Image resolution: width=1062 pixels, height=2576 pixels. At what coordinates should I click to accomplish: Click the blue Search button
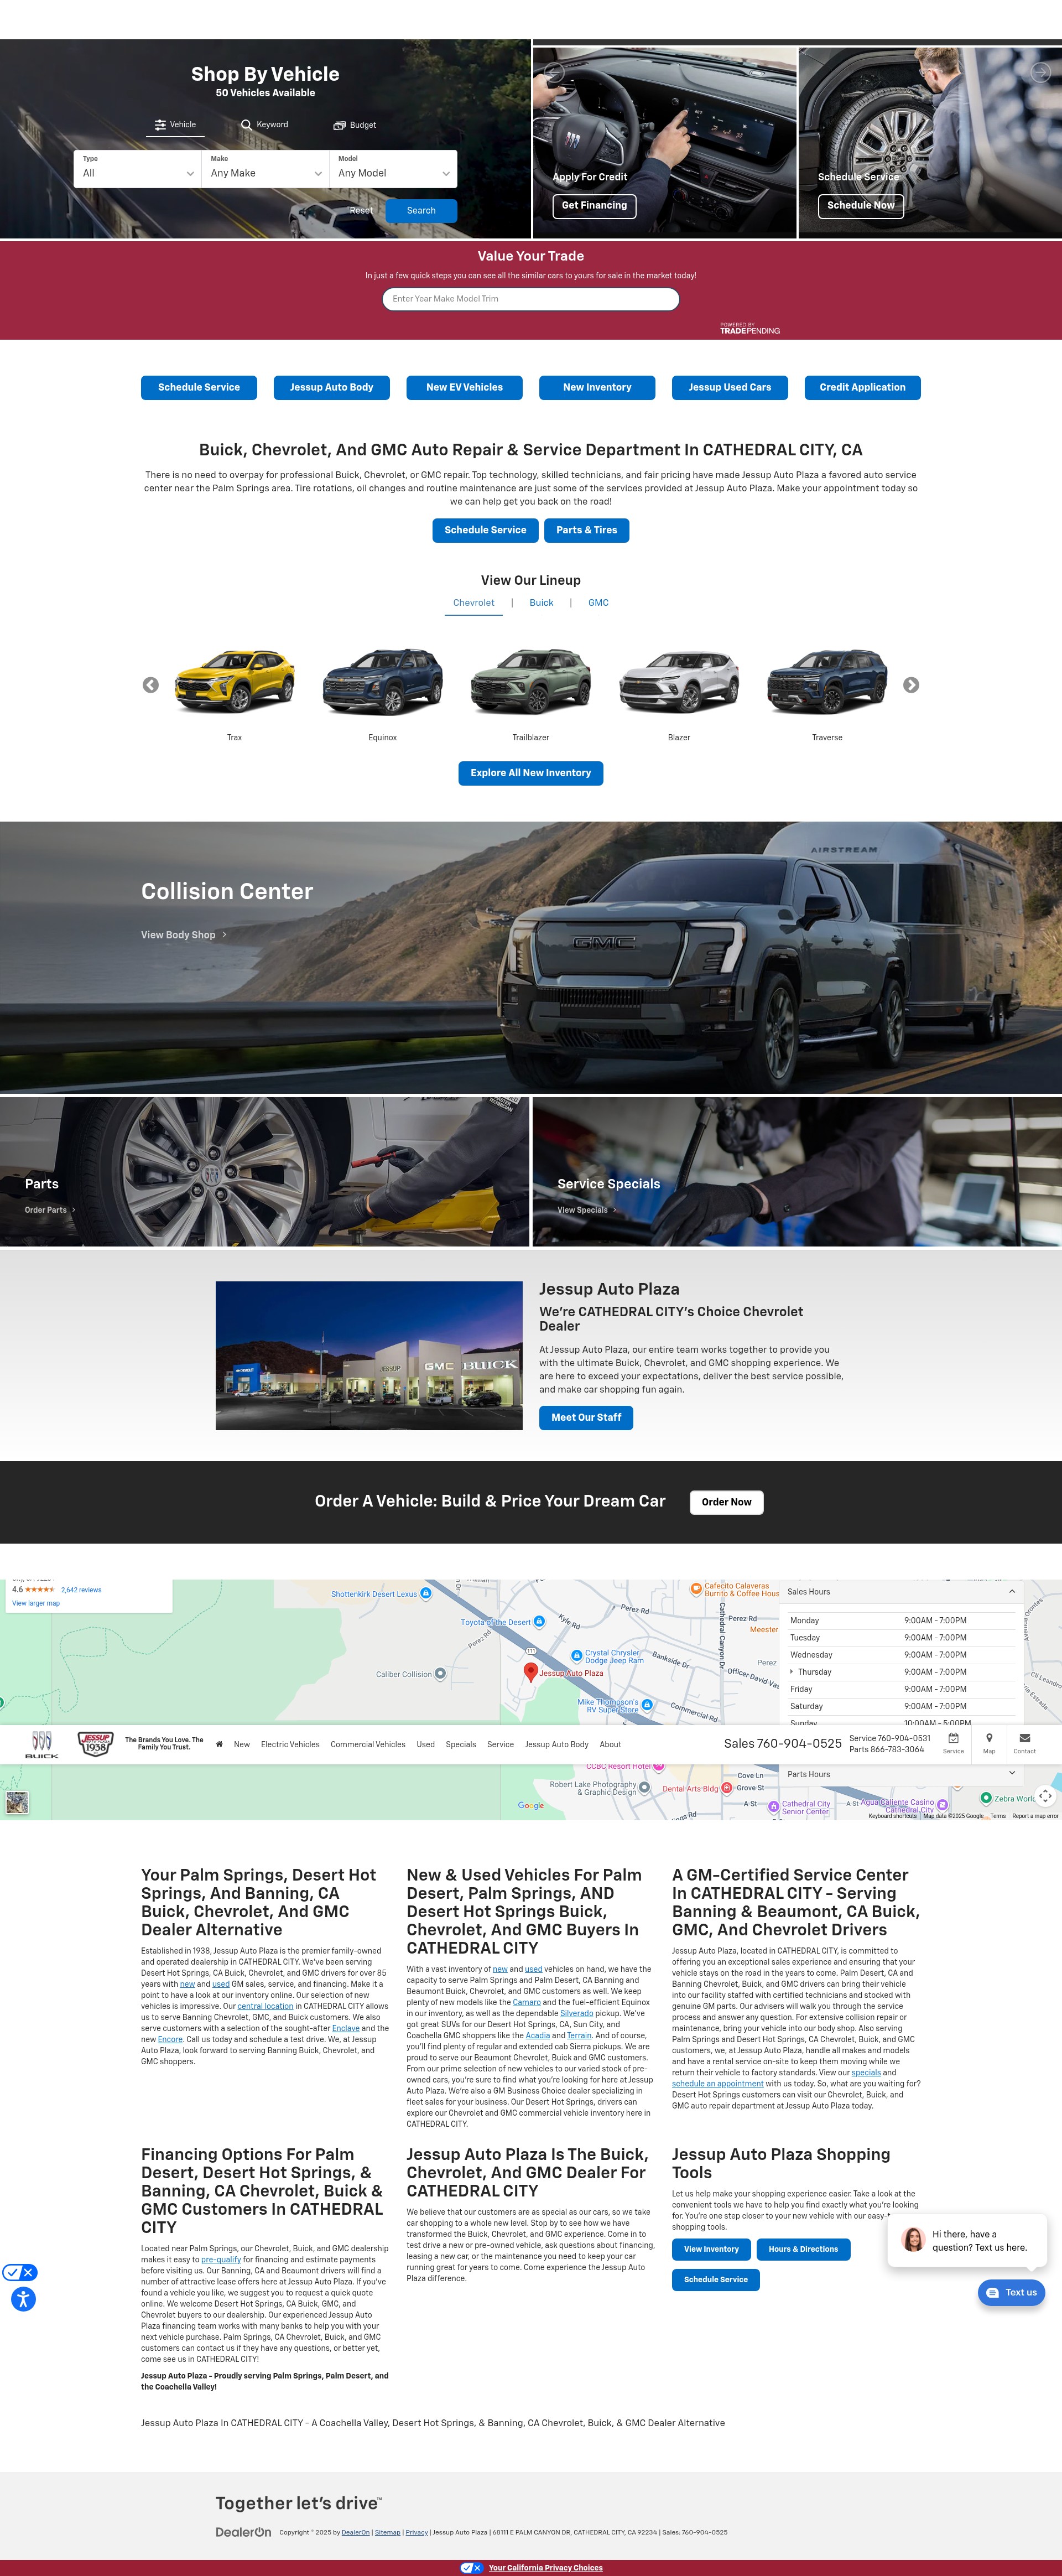[421, 211]
